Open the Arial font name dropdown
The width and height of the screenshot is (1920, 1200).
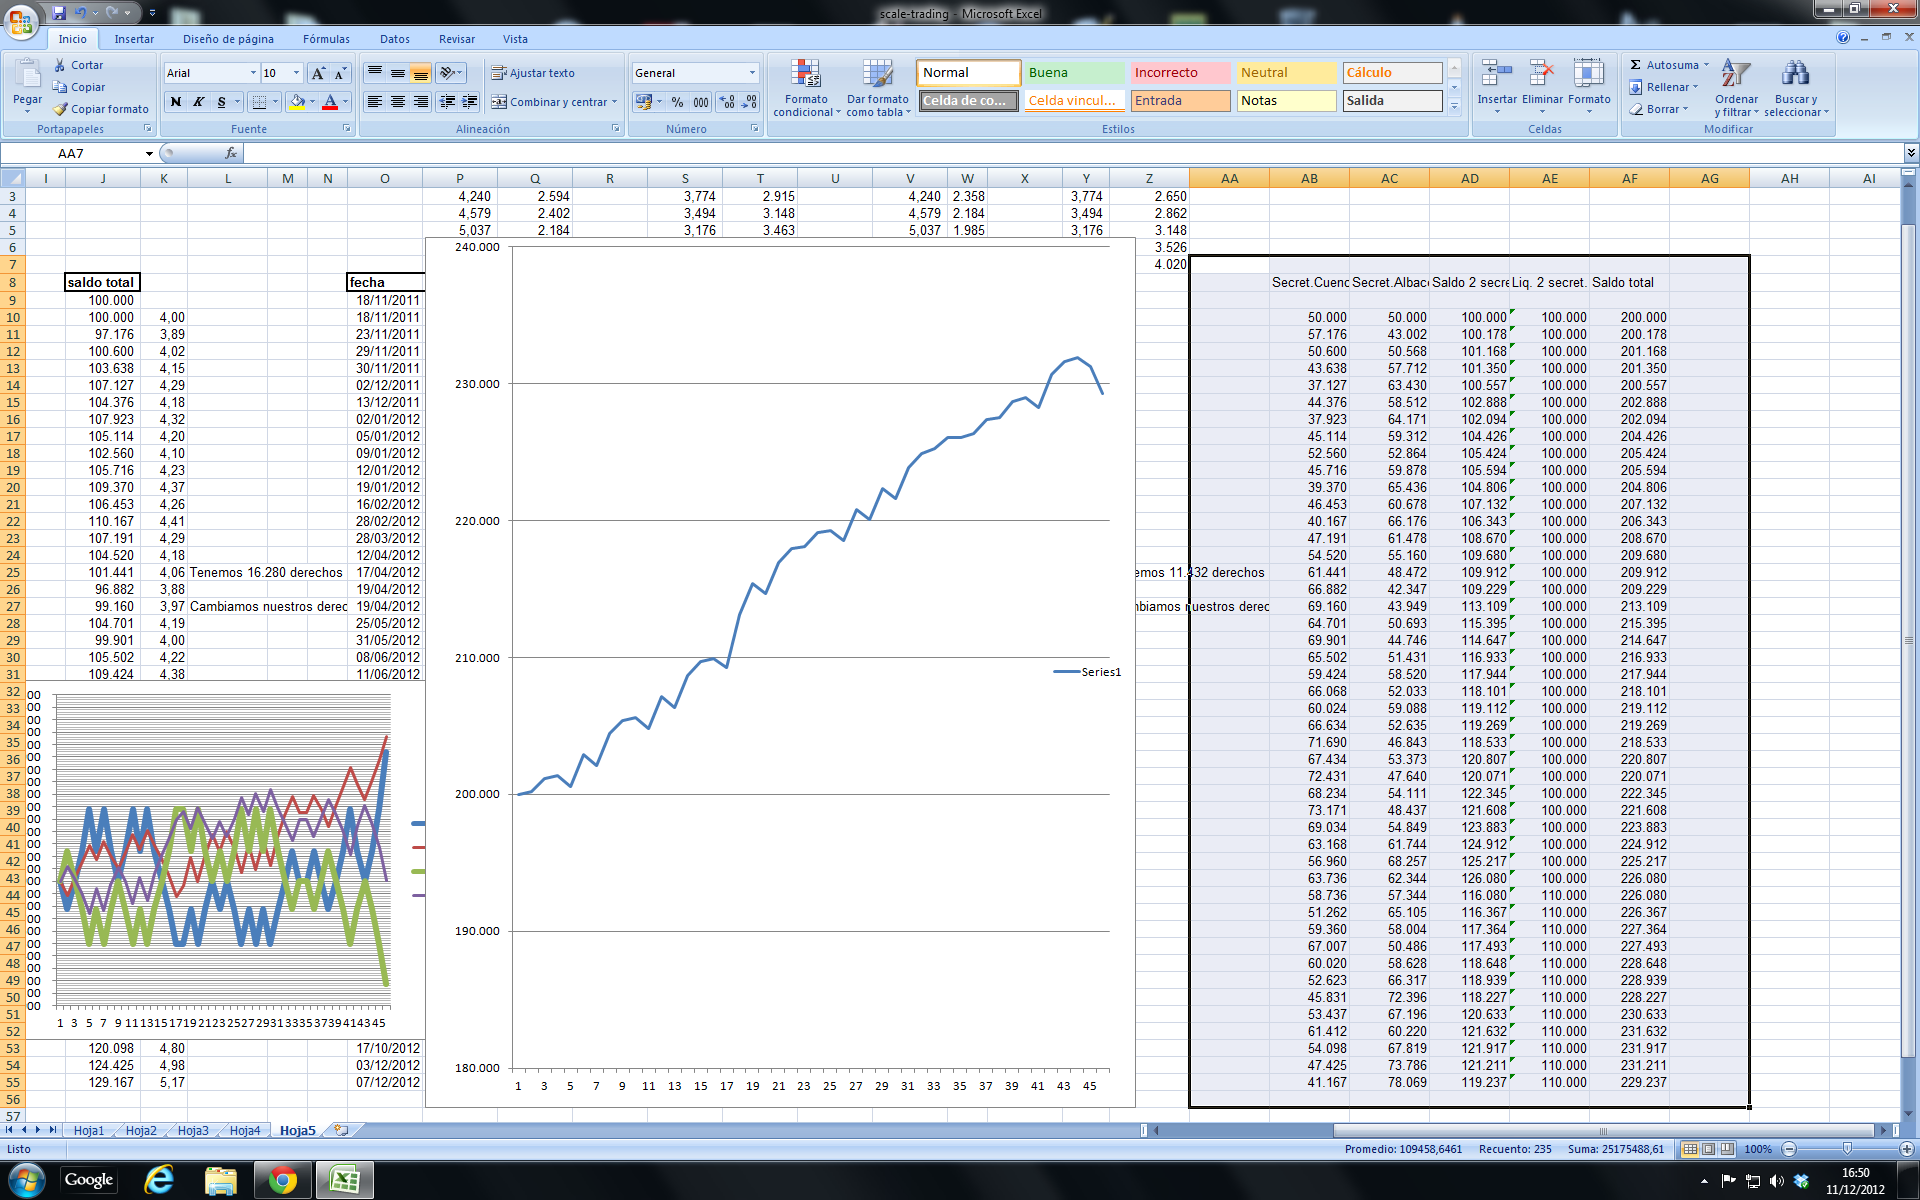[253, 73]
